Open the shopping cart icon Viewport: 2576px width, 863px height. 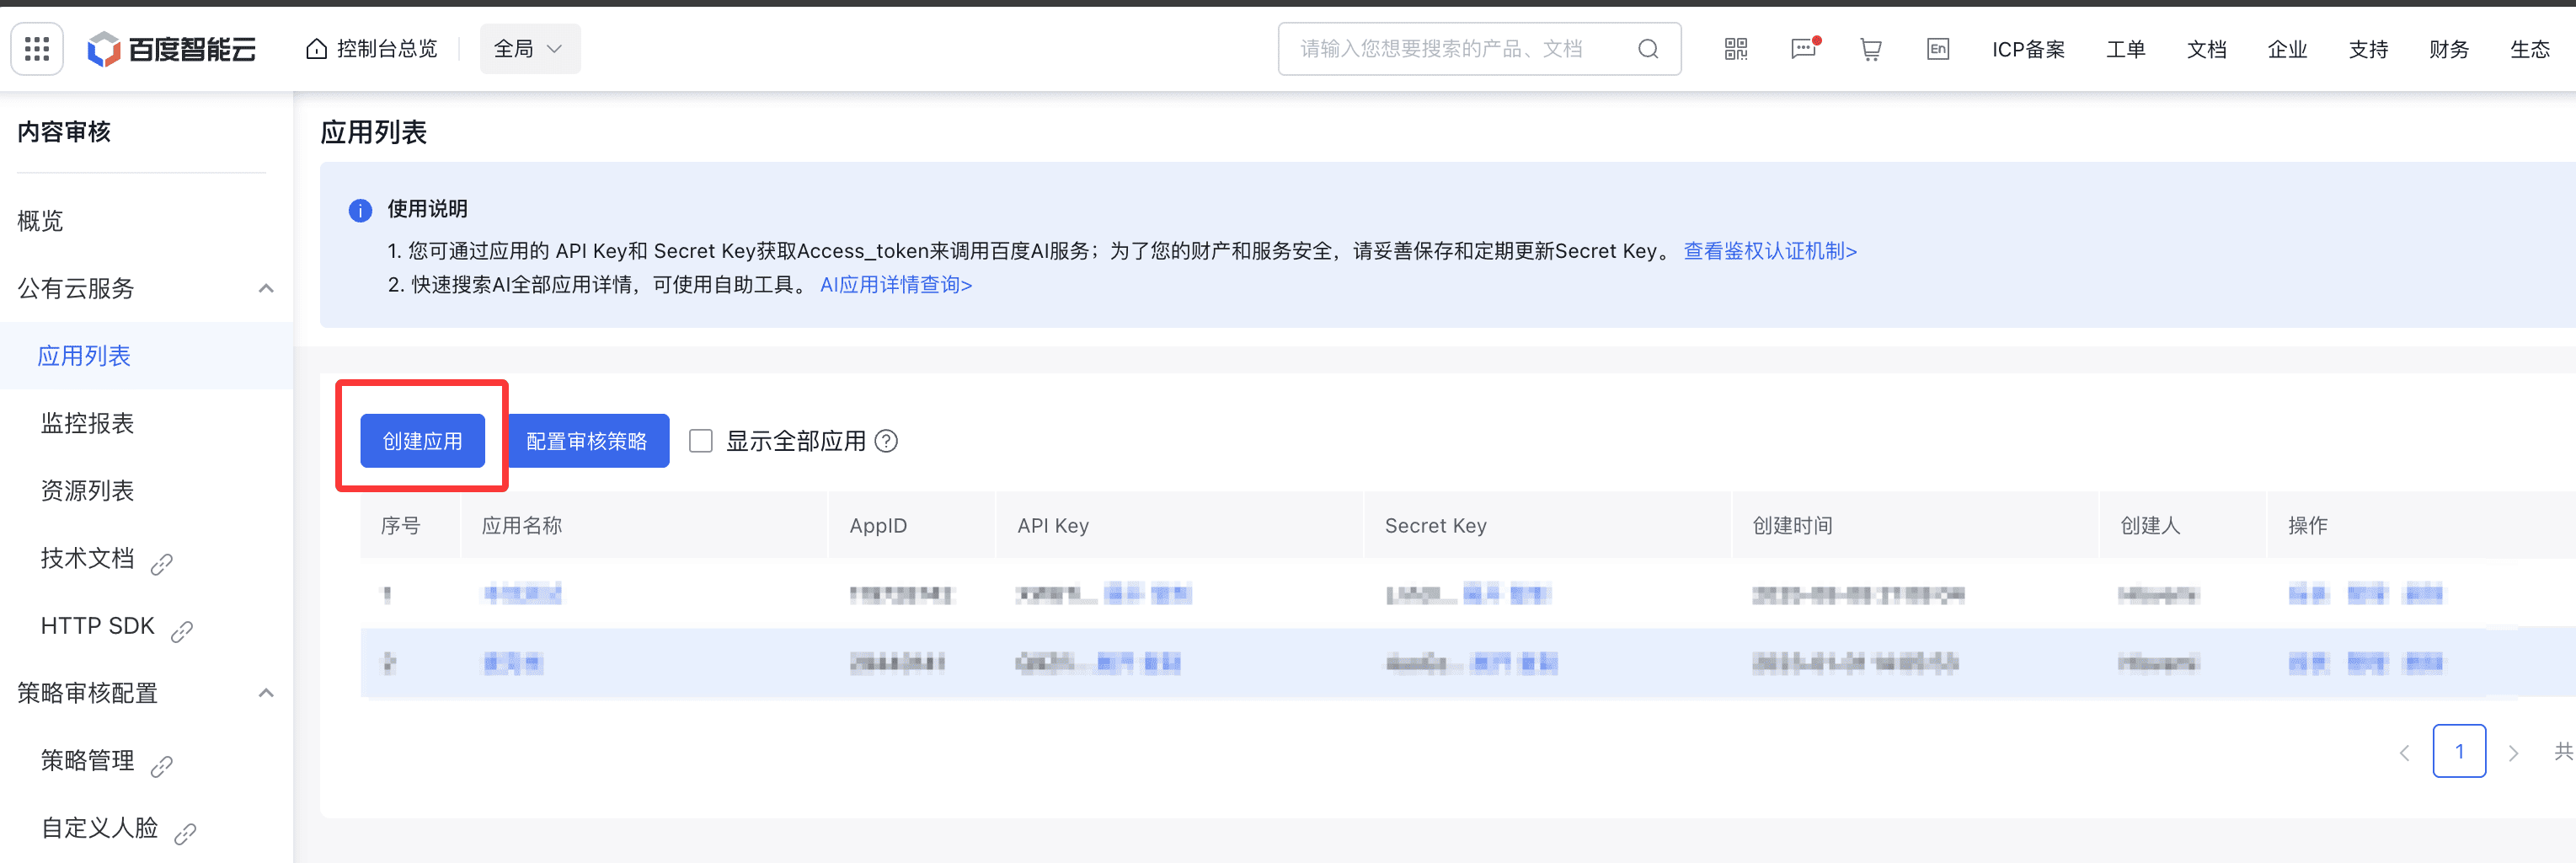(1870, 49)
